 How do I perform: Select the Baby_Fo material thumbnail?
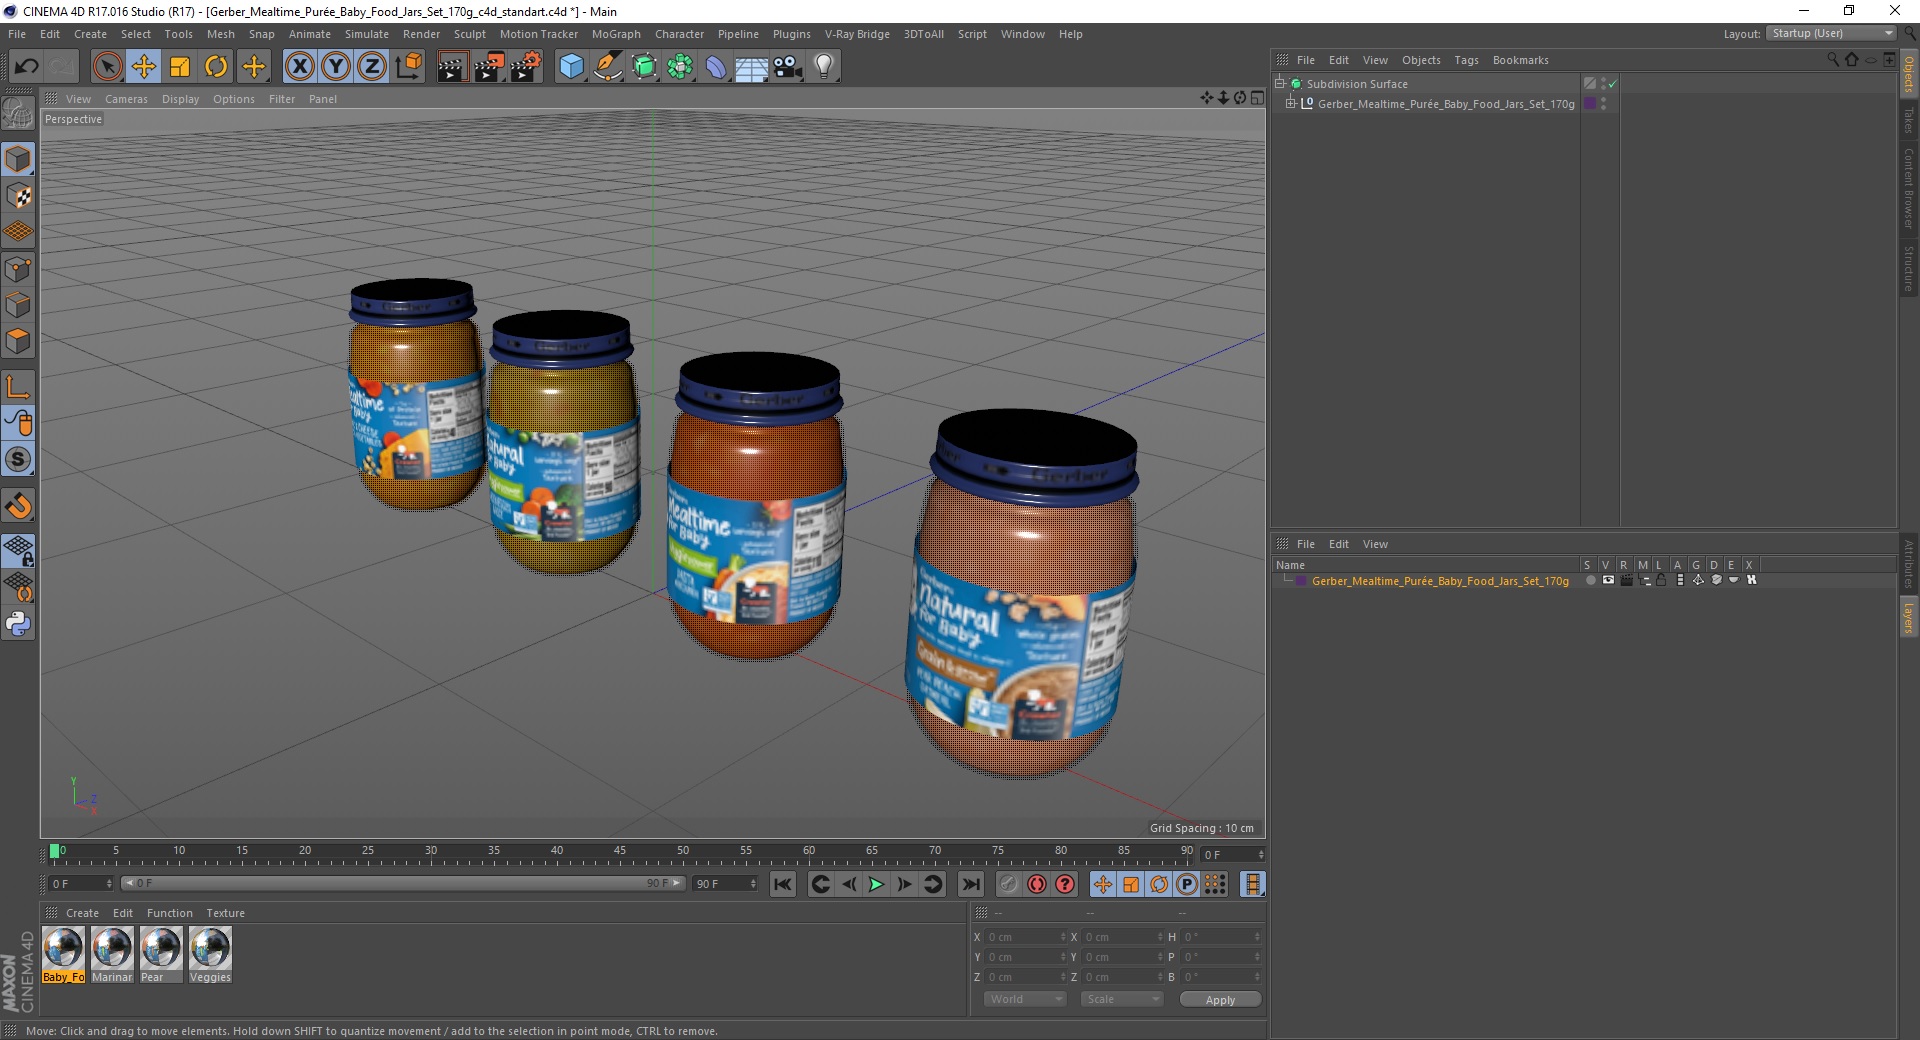tap(63, 955)
